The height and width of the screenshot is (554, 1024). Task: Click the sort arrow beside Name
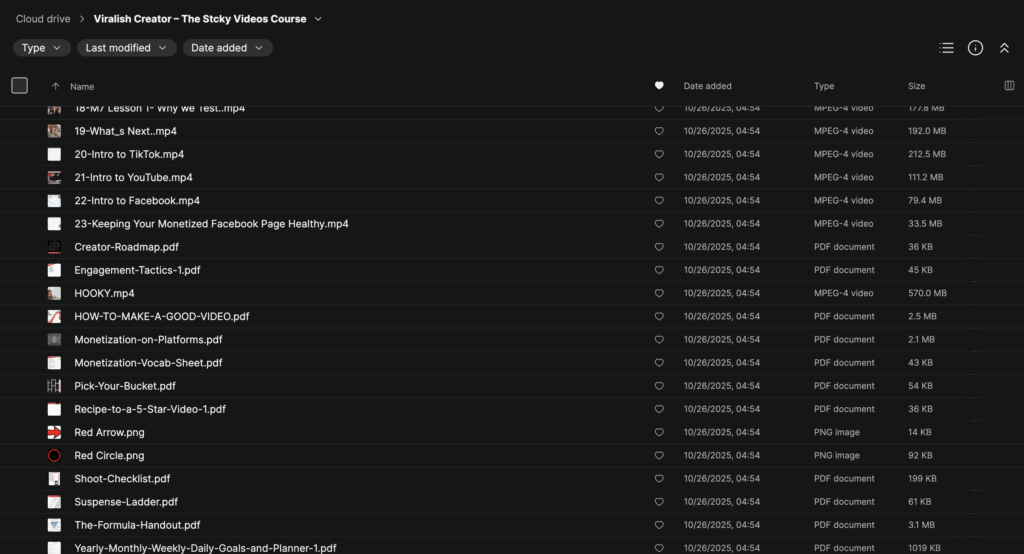55,87
